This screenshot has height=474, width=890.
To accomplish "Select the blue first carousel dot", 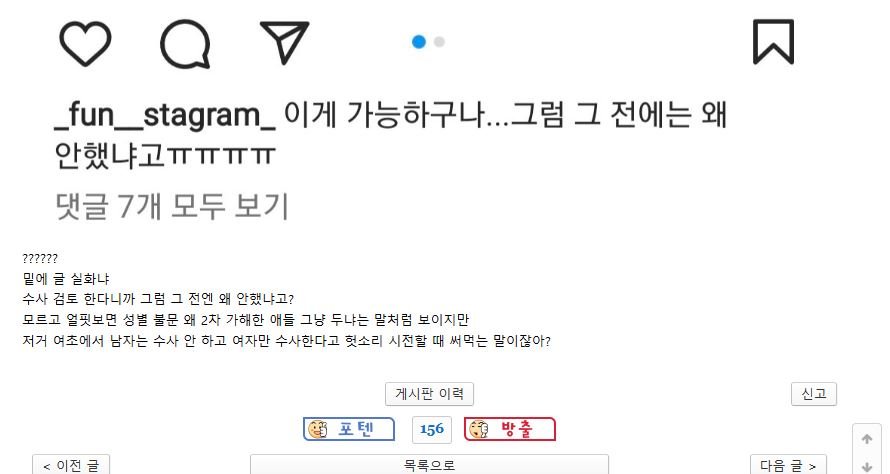I will click(419, 41).
